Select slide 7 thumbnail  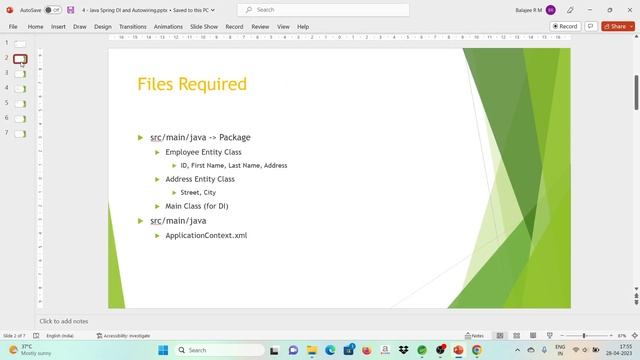pyautogui.click(x=20, y=134)
